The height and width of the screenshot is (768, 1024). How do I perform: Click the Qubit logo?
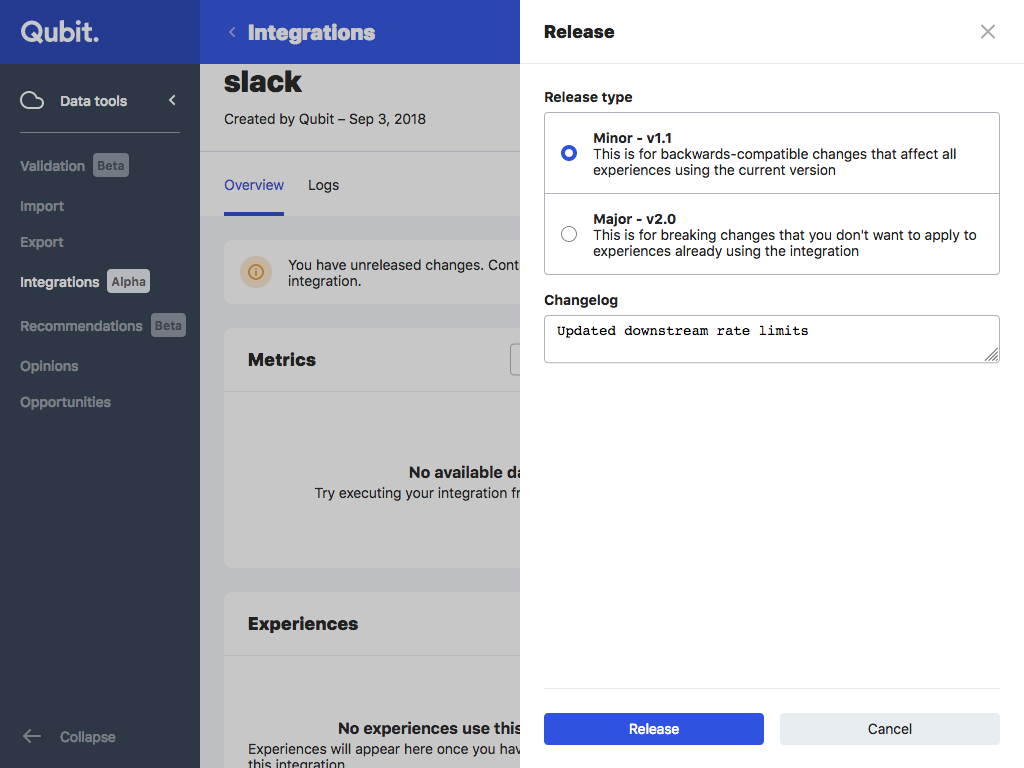tap(59, 32)
